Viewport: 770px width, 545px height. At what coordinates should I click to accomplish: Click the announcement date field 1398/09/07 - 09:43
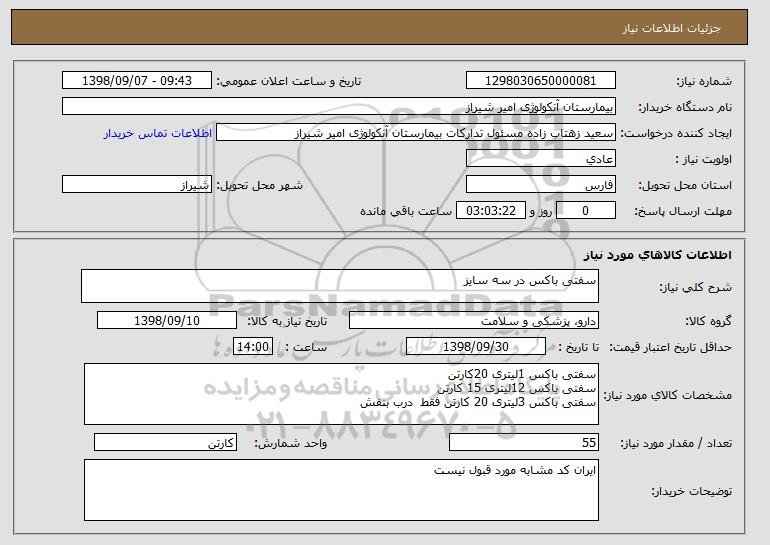point(137,81)
